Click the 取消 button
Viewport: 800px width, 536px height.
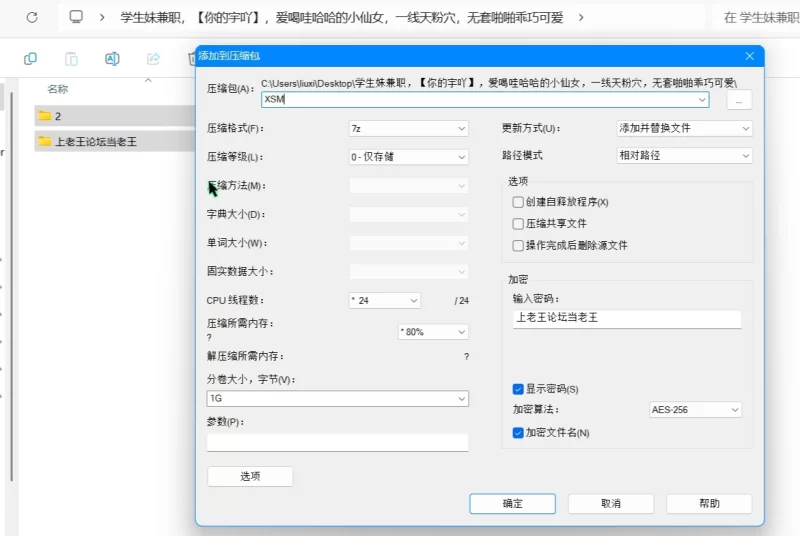tap(611, 504)
